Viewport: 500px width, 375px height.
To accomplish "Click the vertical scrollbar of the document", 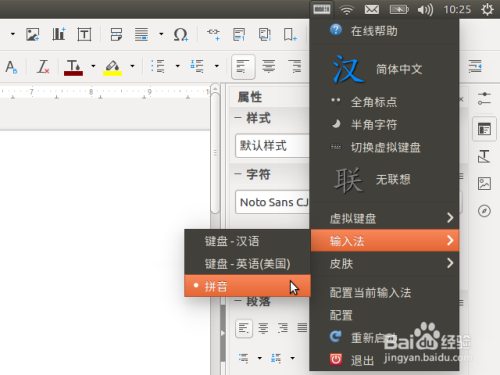I will tap(215, 153).
